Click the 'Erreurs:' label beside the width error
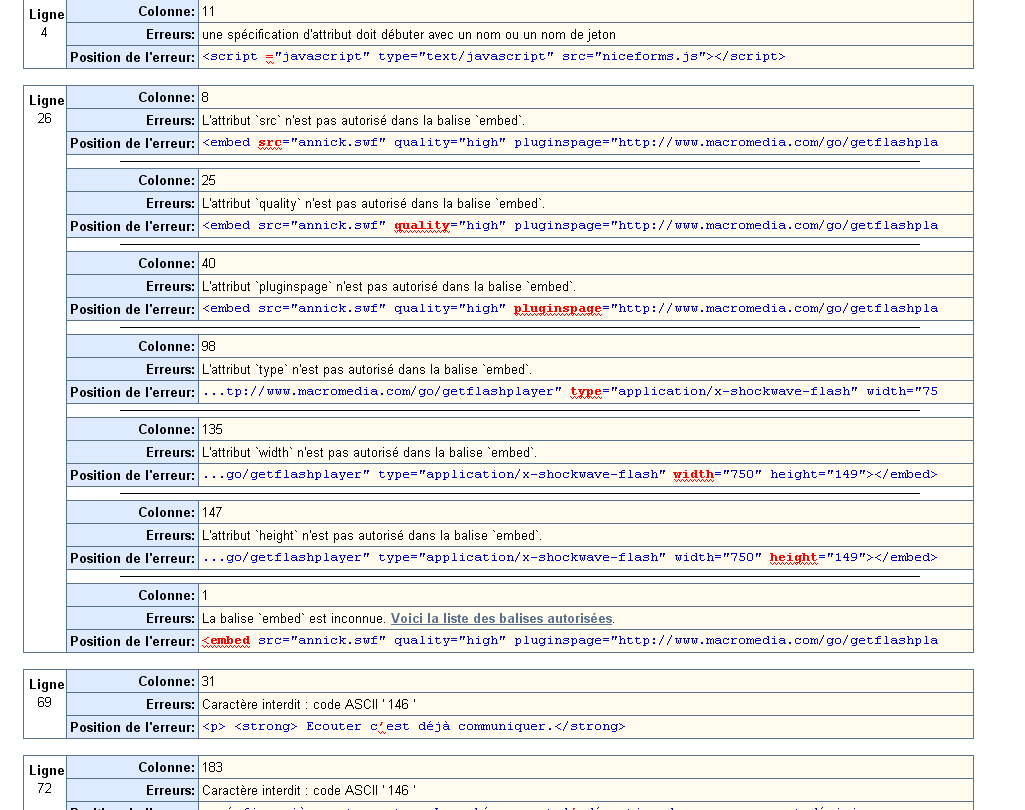1025x810 pixels. [171, 453]
